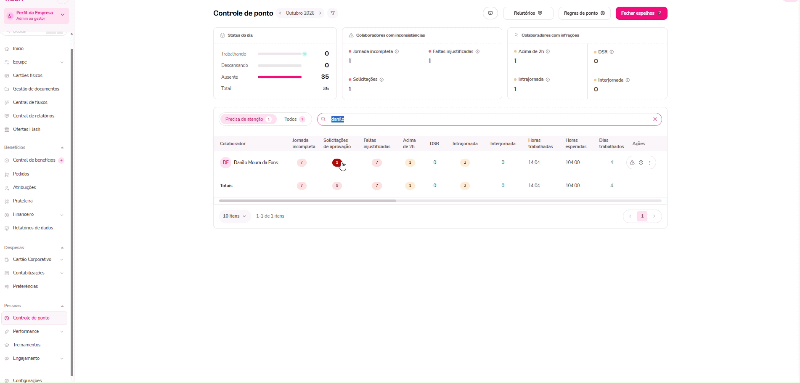The width and height of the screenshot is (800, 383).
Task: Click the Horas trabalhadas column header
Action: point(541,143)
